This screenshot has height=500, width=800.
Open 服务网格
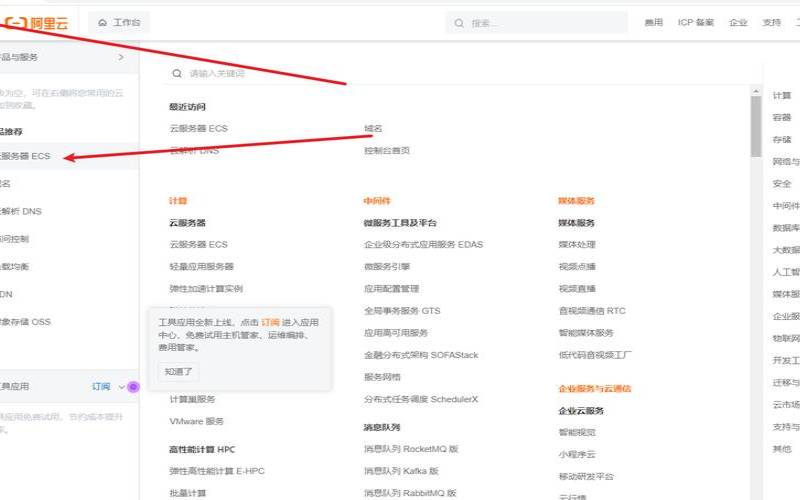pos(382,377)
